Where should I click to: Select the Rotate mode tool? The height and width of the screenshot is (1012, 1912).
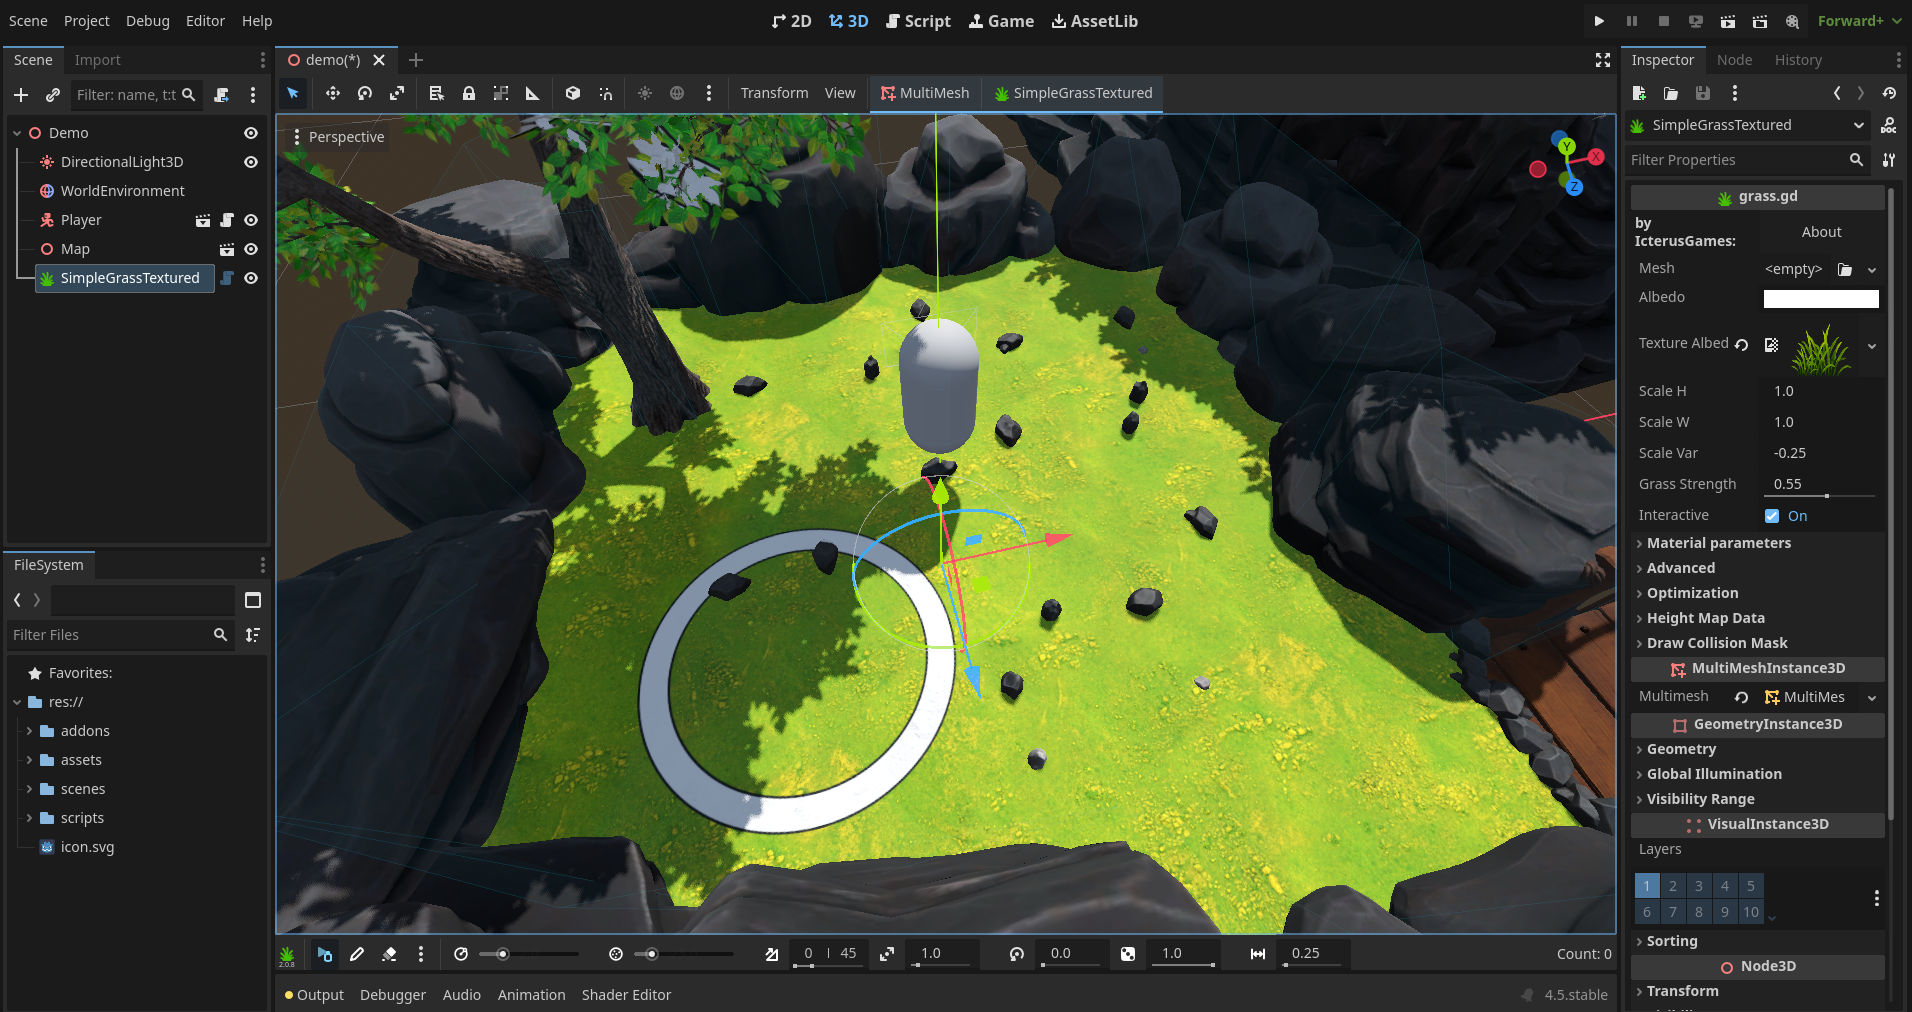(365, 93)
